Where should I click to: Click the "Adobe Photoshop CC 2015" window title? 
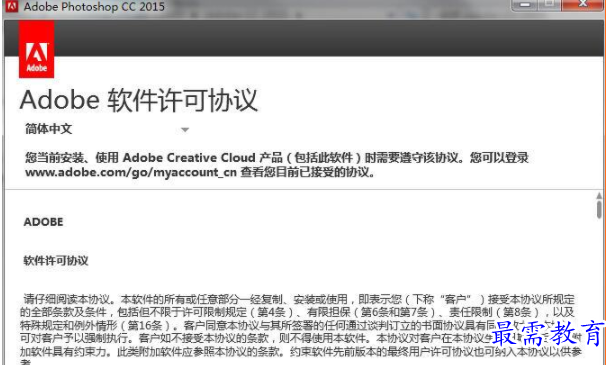(x=94, y=6)
